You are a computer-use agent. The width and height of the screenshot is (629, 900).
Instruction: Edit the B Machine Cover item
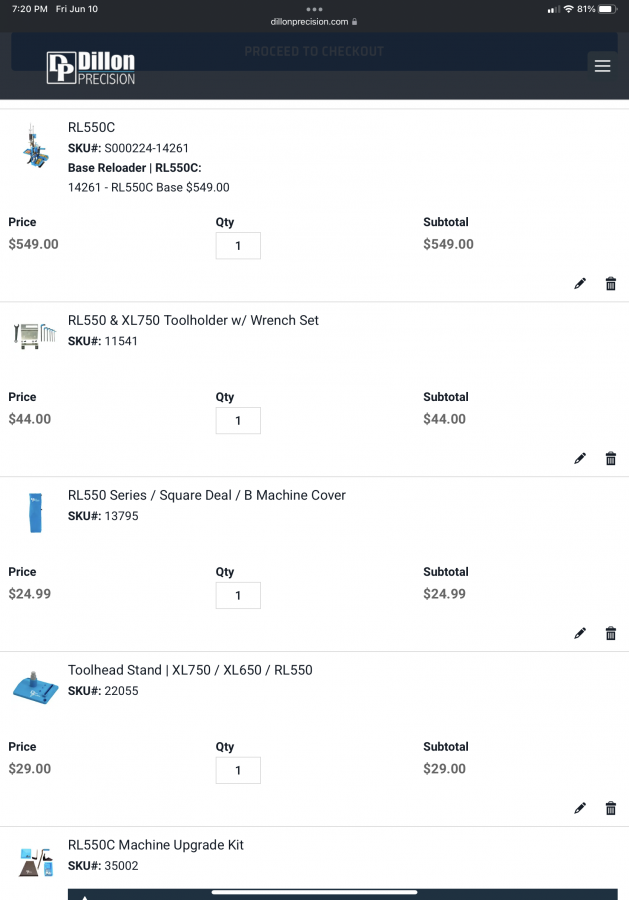[580, 634]
